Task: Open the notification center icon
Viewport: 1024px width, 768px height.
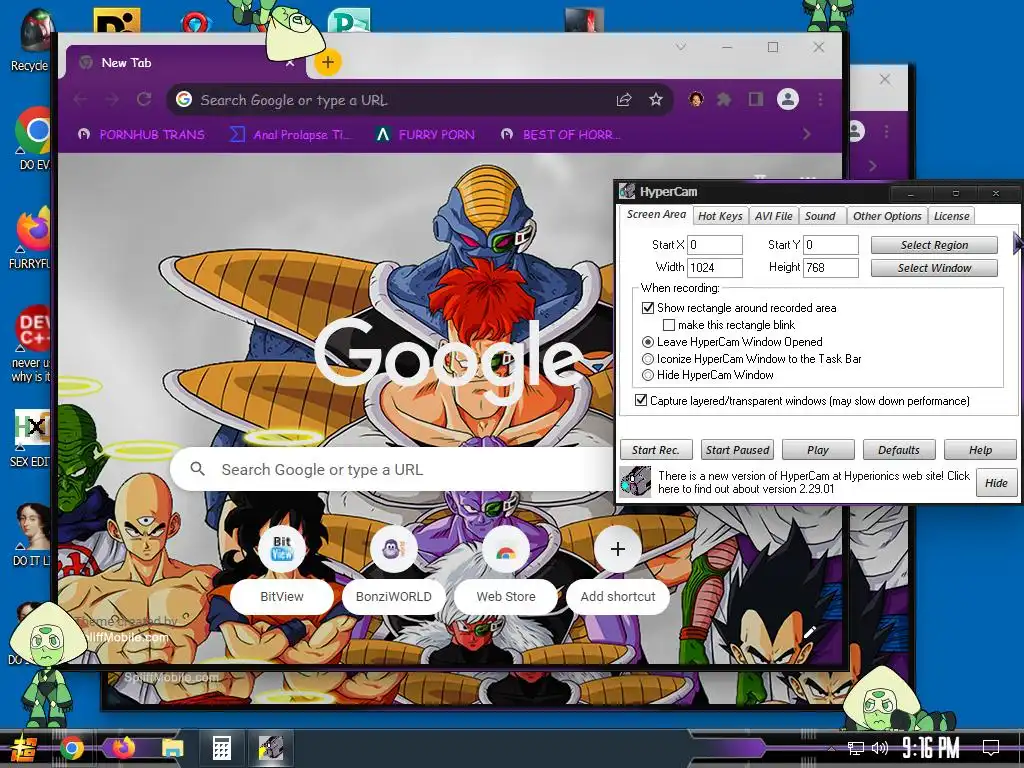Action: pos(991,748)
